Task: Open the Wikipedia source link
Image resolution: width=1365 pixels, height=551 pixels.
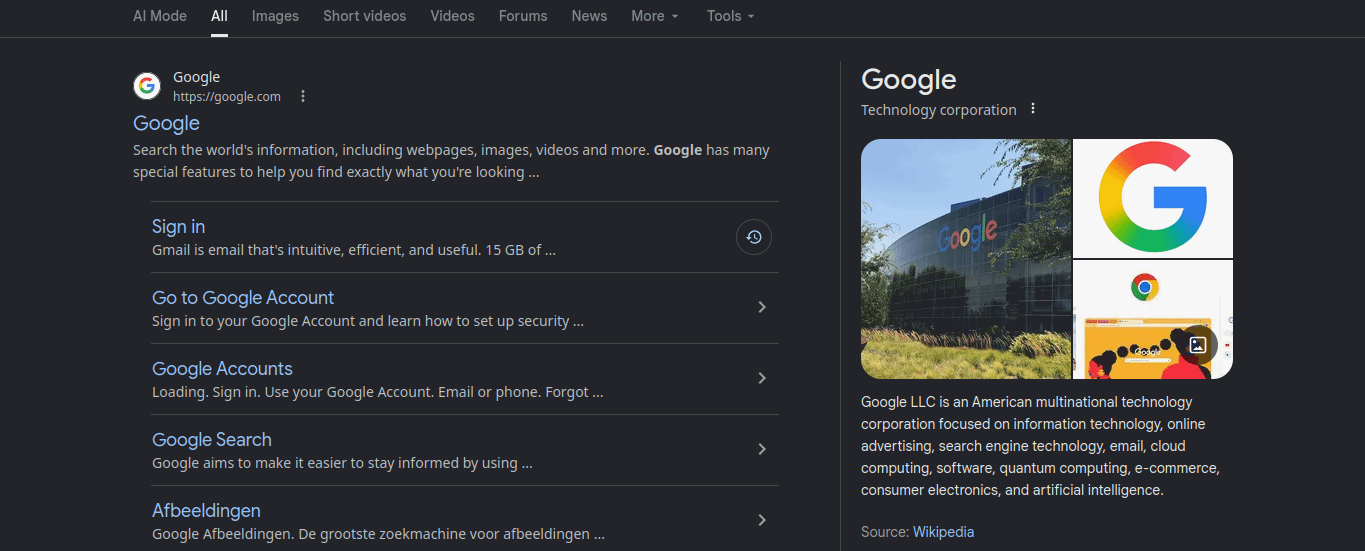Action: [x=943, y=532]
